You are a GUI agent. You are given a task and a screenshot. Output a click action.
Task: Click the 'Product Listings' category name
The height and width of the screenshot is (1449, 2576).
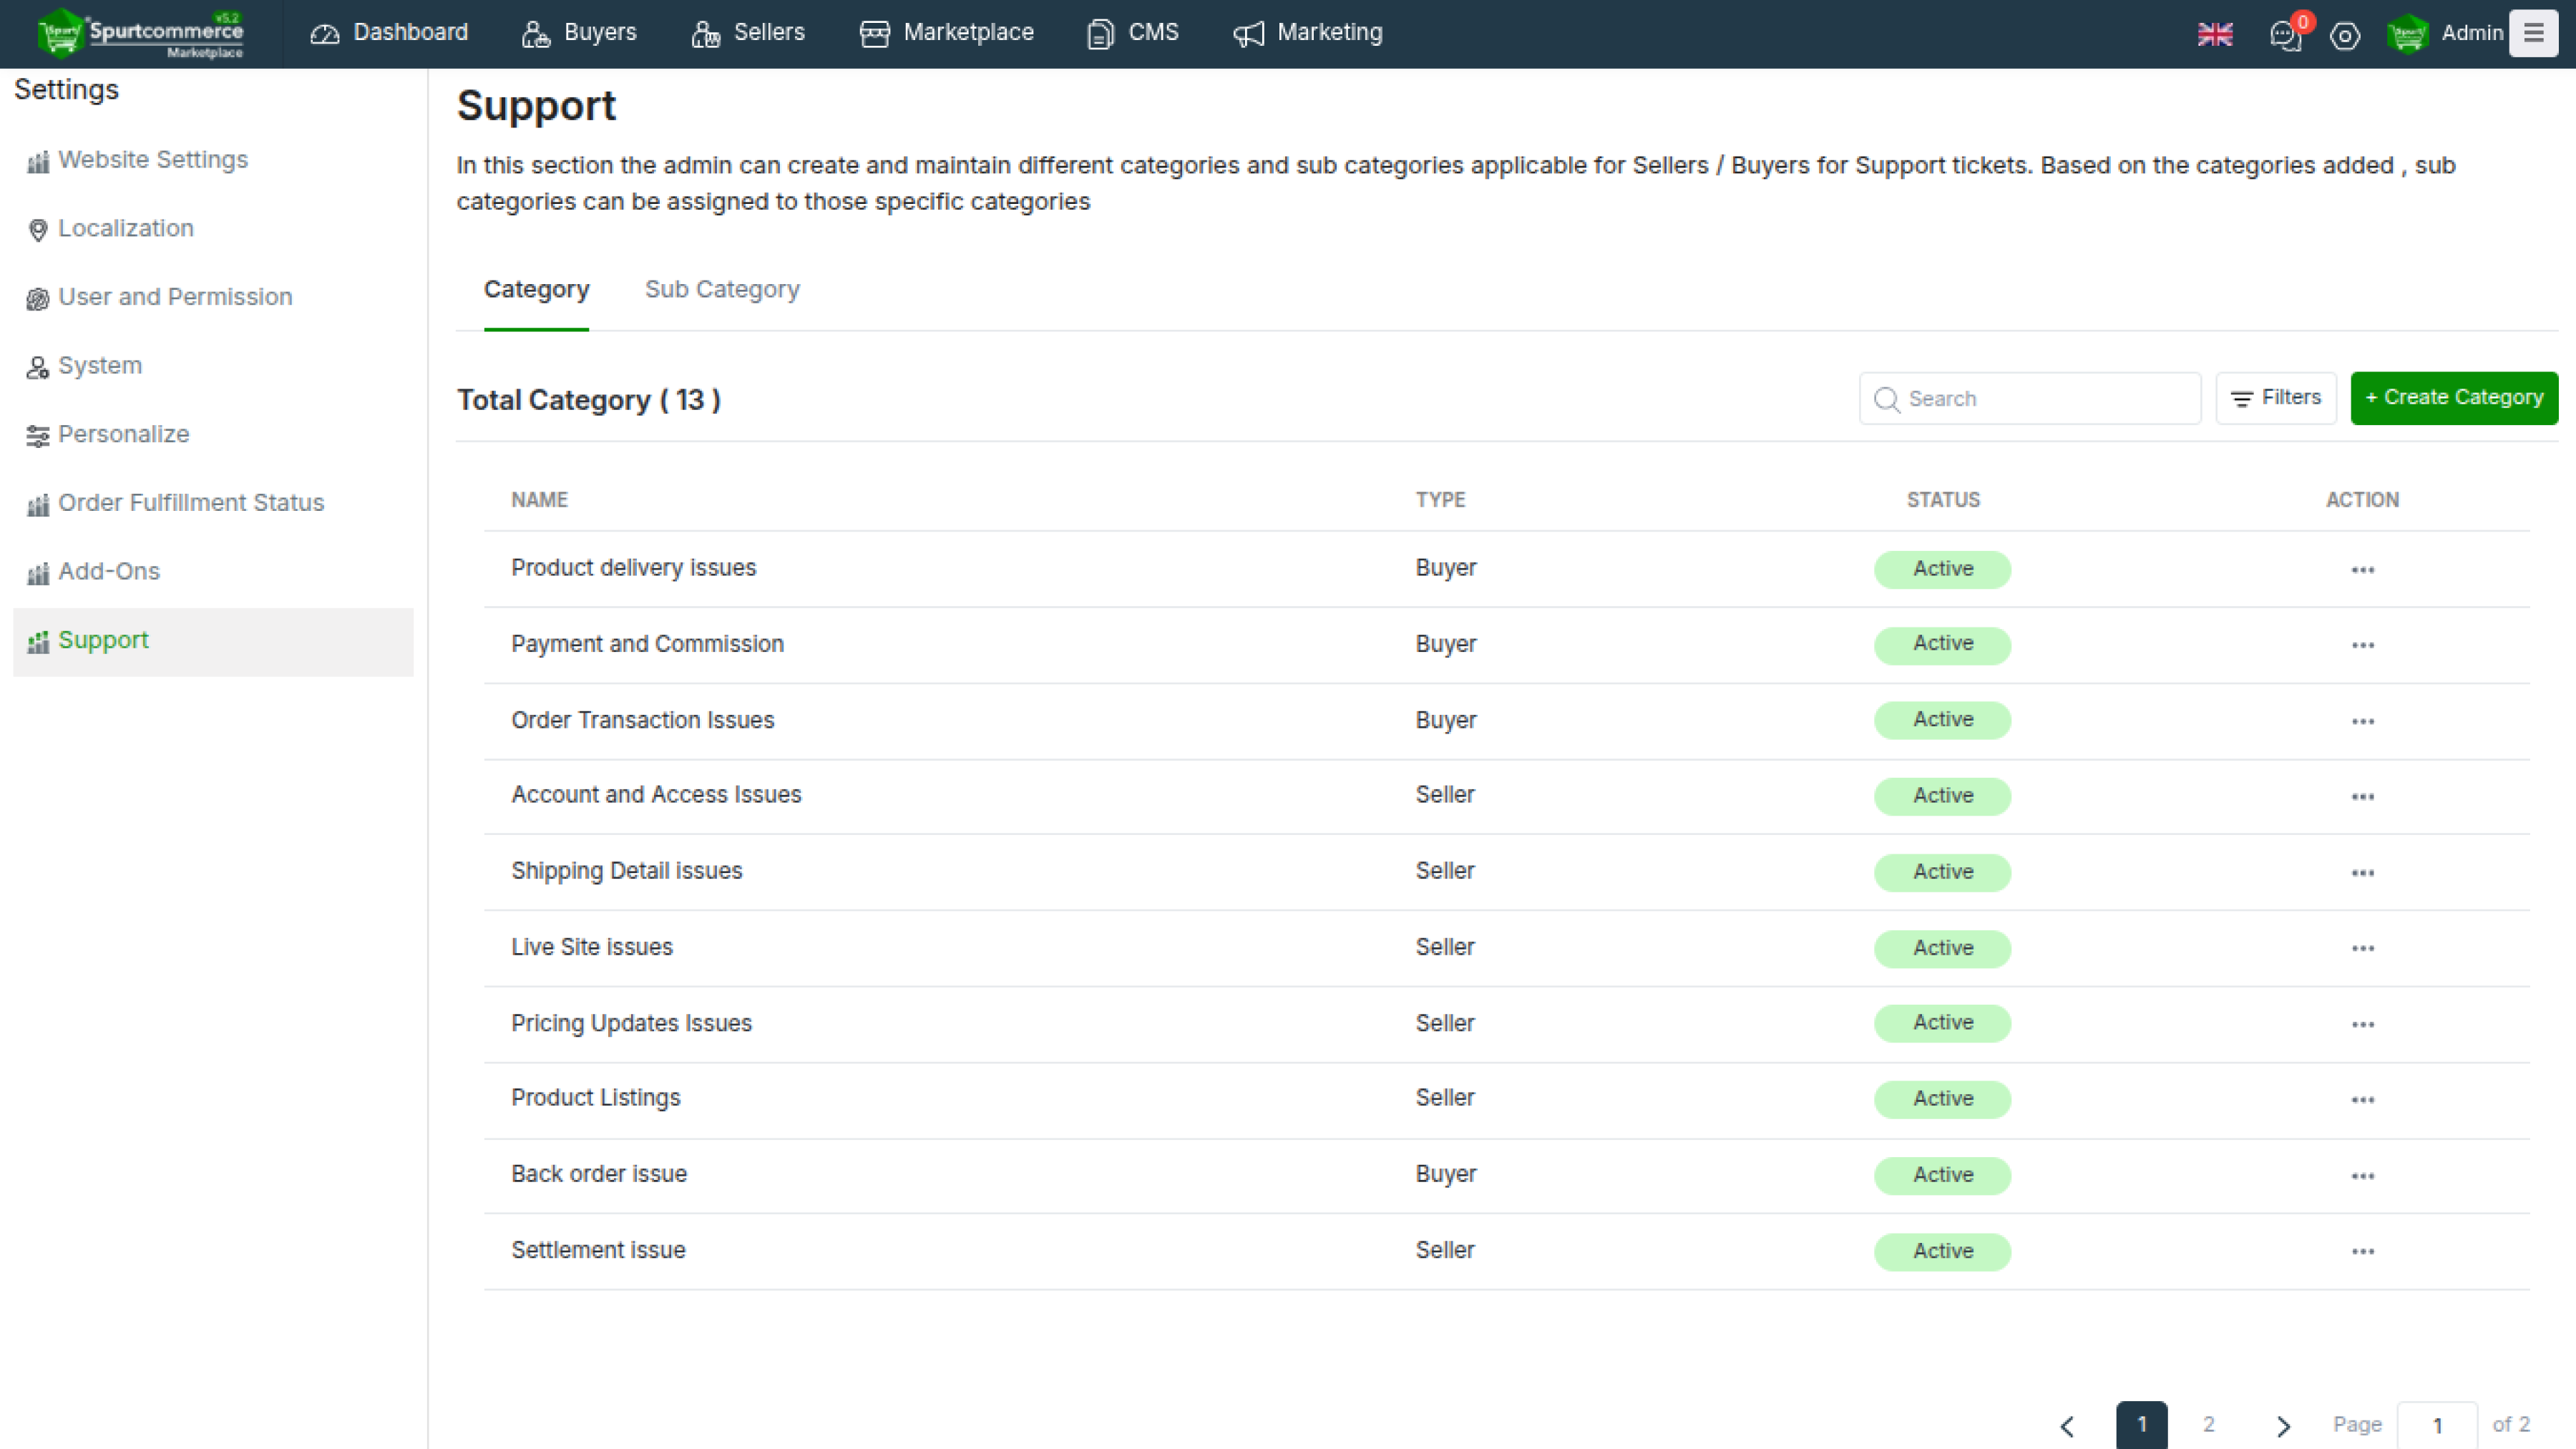(595, 1099)
